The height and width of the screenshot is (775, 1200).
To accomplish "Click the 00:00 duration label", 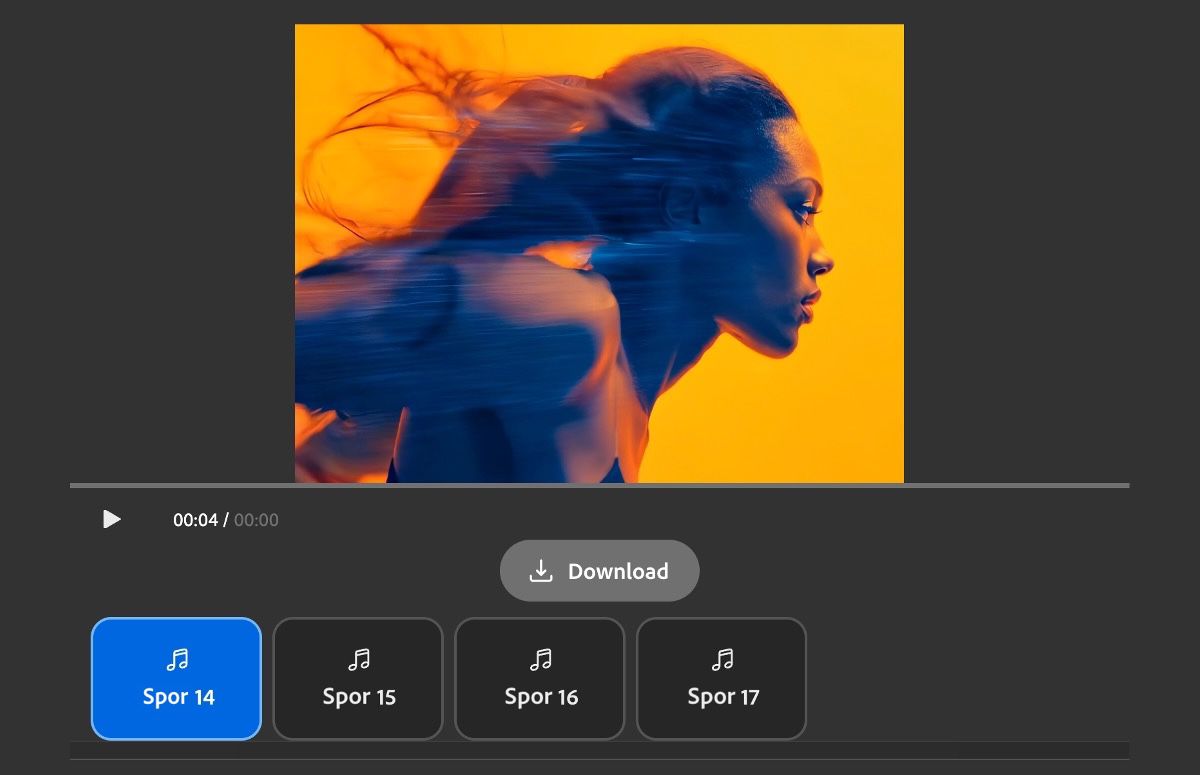I will click(257, 519).
